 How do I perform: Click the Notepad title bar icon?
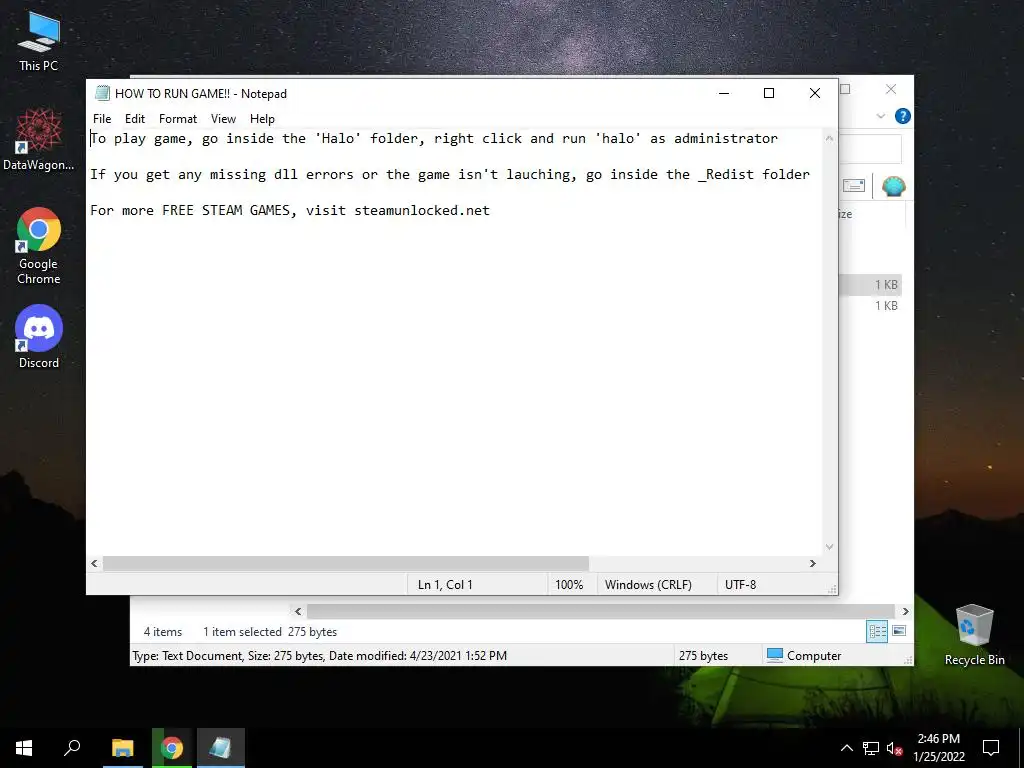pos(102,93)
